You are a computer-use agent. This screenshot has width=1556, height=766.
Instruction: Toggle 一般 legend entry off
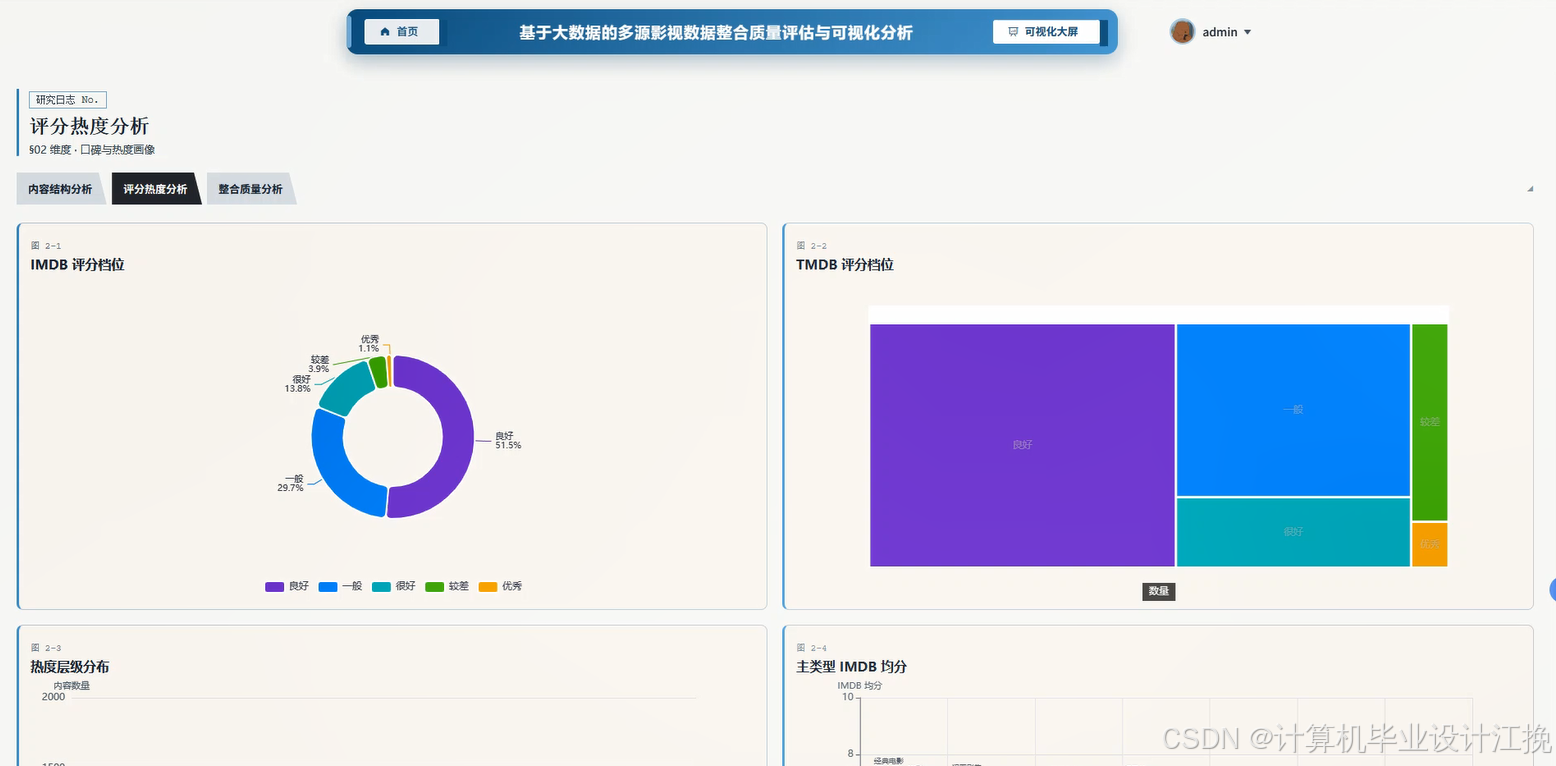tap(340, 586)
